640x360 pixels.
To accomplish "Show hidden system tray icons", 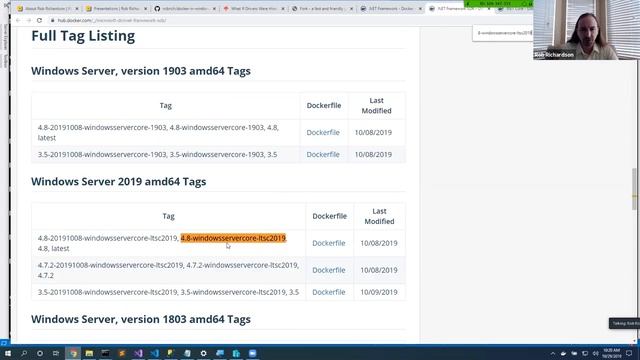I will point(553,353).
